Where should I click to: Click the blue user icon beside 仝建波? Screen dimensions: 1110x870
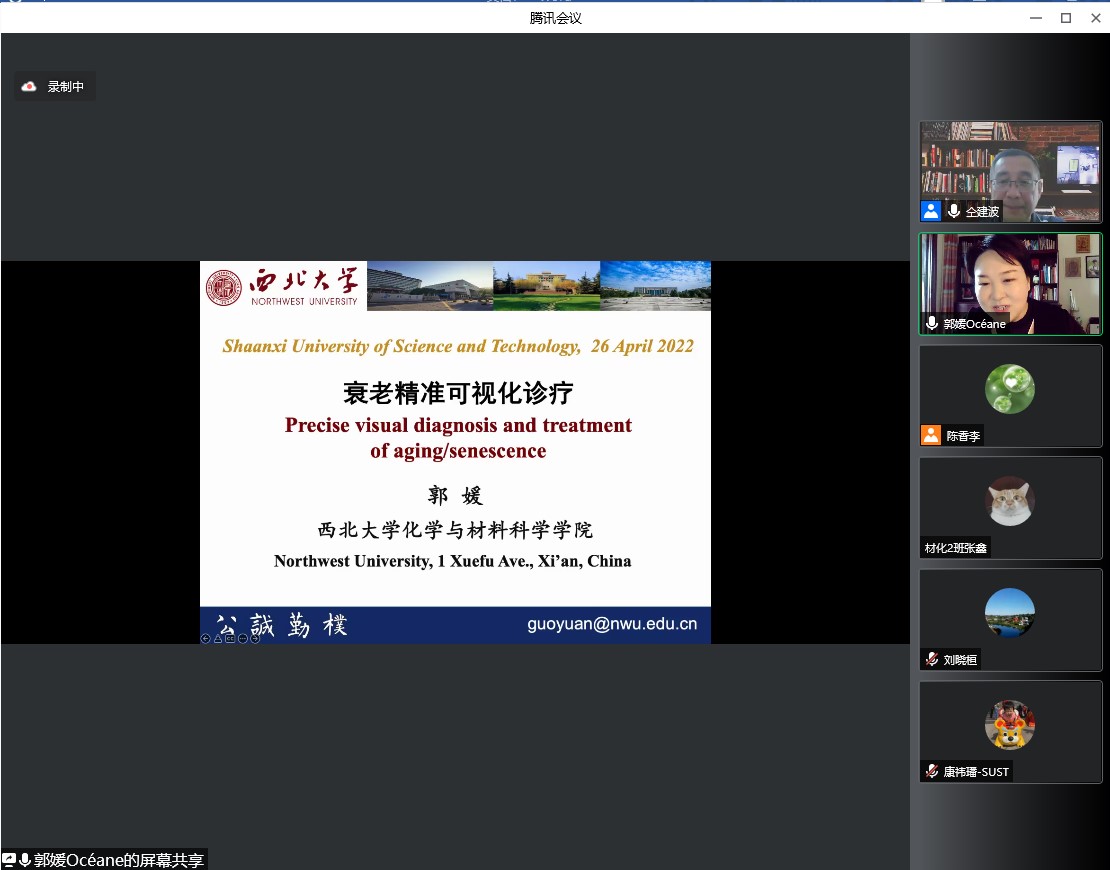[931, 211]
